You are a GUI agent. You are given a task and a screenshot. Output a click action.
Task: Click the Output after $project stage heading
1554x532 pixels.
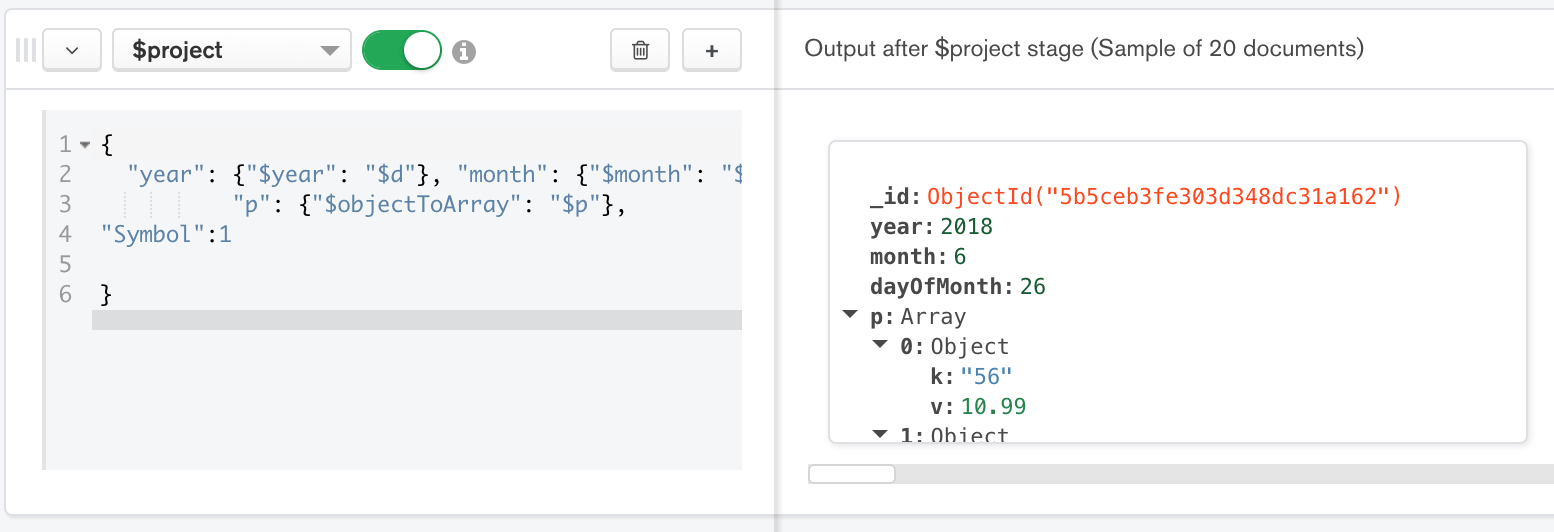click(1084, 48)
